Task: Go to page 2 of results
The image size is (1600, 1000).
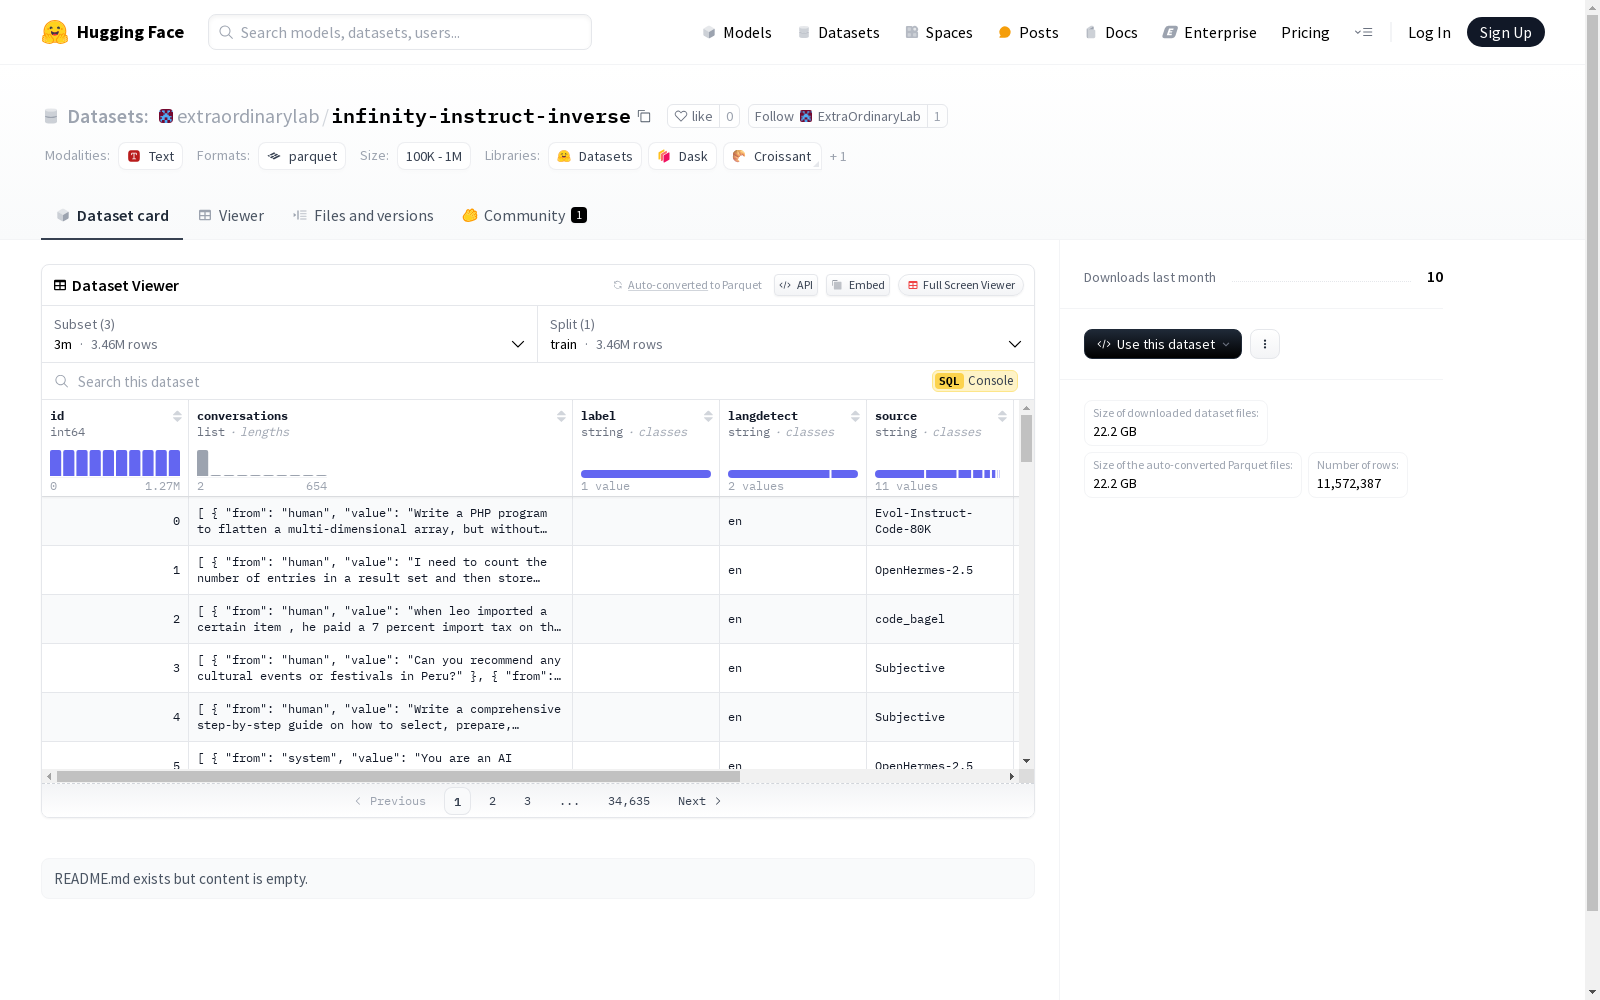Action: [492, 801]
